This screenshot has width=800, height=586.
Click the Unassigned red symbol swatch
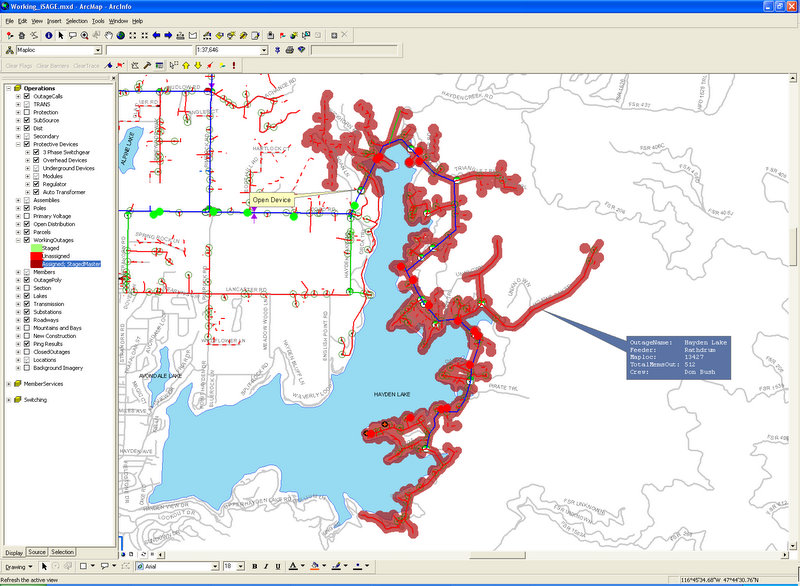click(37, 256)
